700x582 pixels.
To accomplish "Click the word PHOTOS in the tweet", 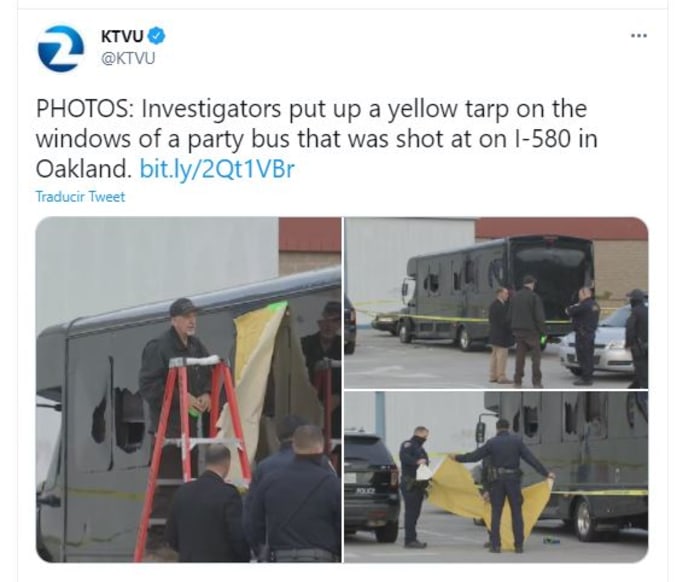I will pos(84,109).
